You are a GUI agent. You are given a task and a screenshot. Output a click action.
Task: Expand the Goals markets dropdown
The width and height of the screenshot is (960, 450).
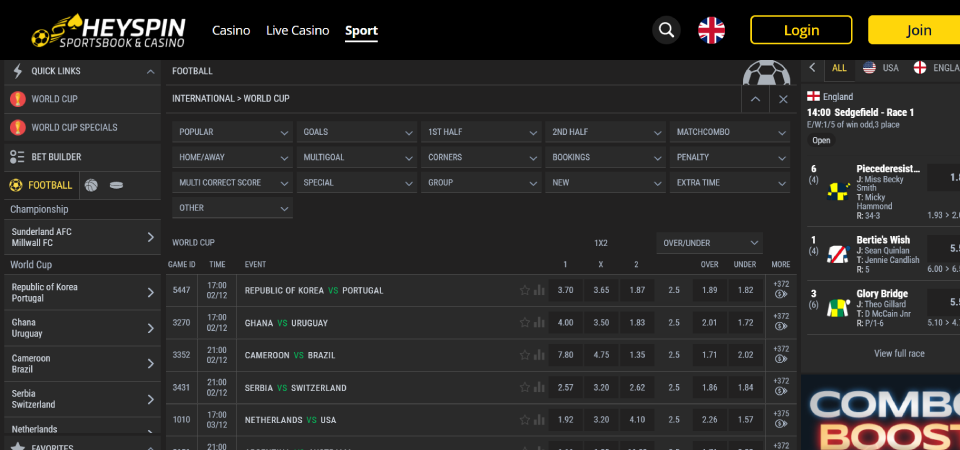[x=357, y=132]
